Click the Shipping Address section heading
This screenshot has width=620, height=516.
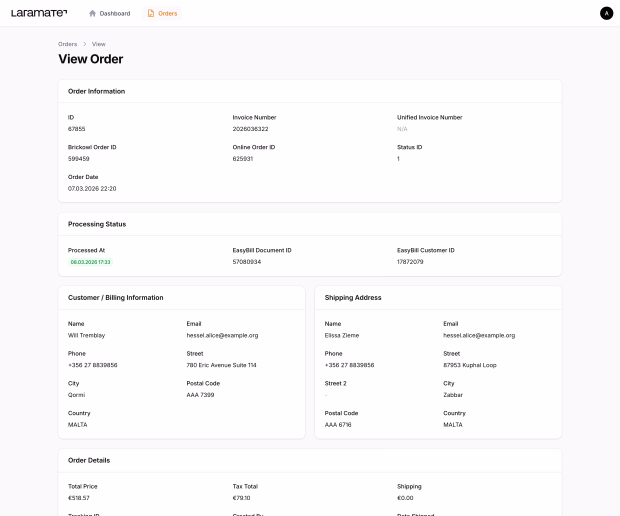point(353,297)
